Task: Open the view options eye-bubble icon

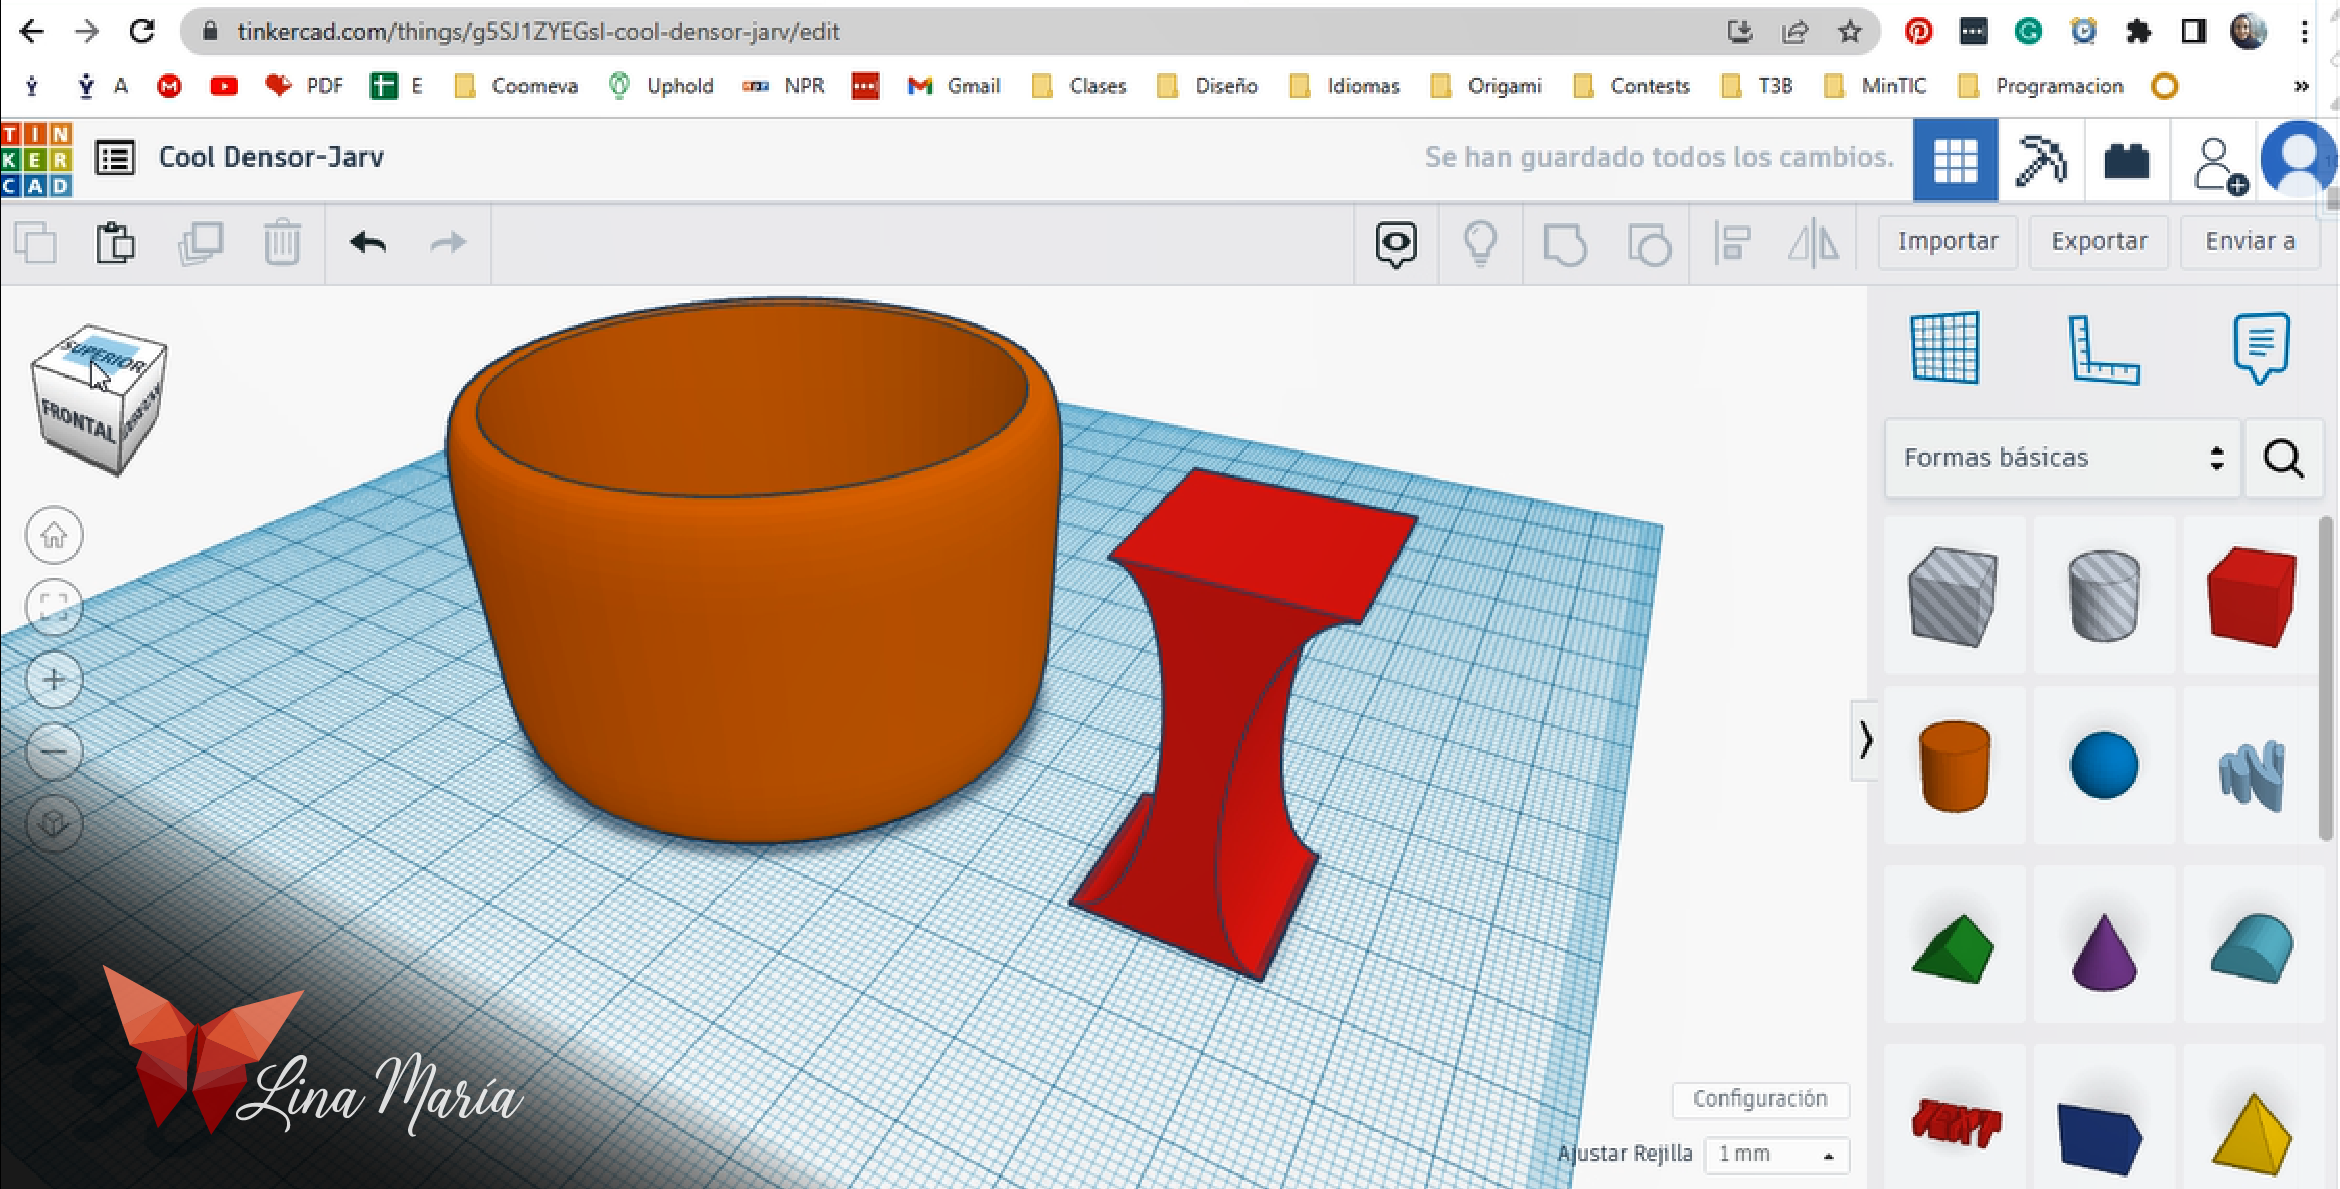Action: coord(1396,243)
